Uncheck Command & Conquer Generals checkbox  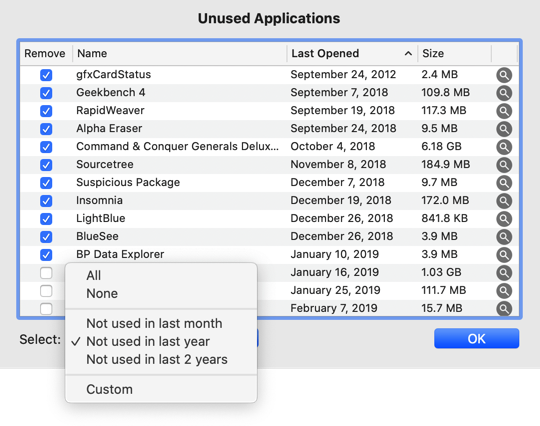pyautogui.click(x=46, y=147)
